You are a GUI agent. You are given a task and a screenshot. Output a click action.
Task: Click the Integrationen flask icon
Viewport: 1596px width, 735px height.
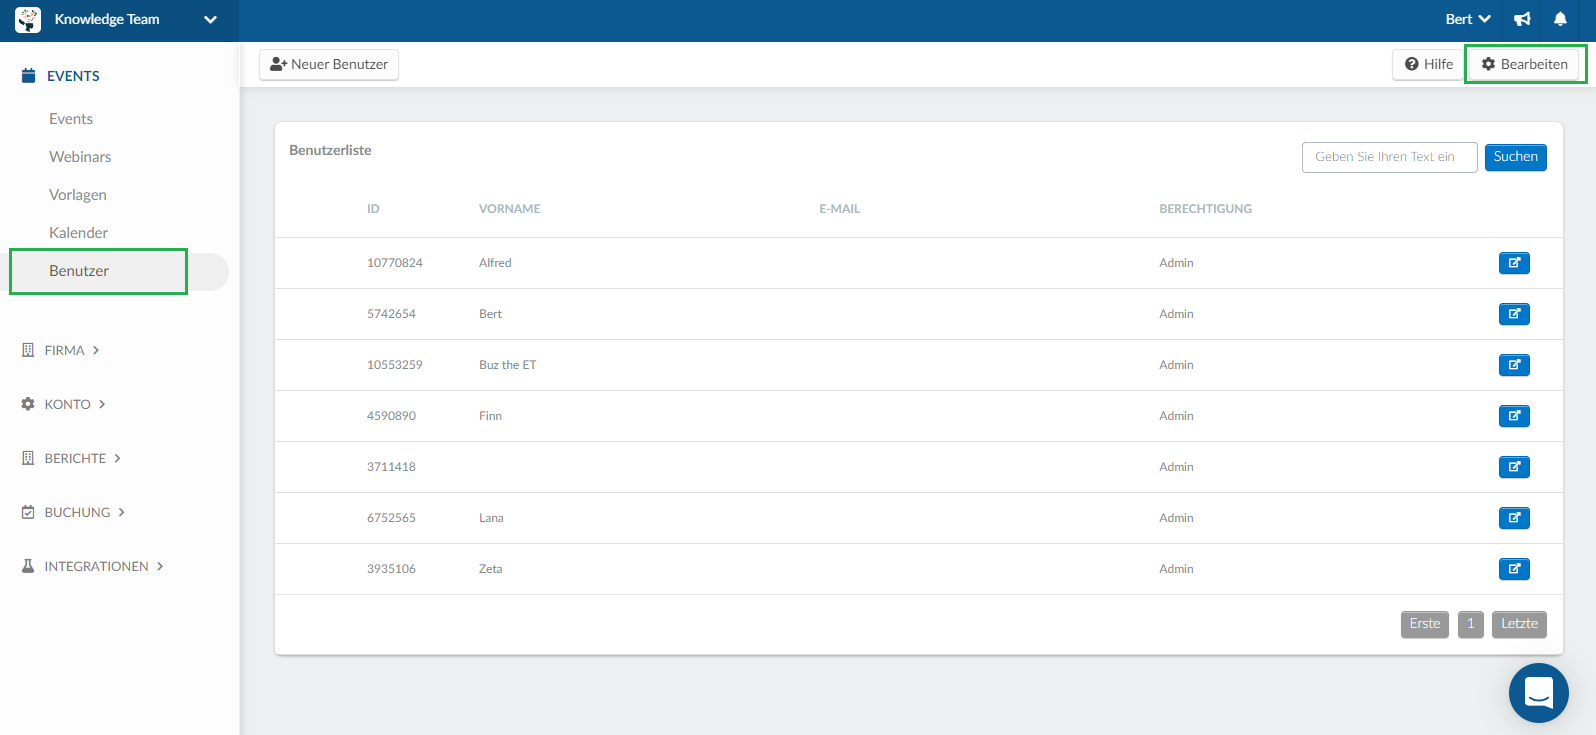[x=28, y=566]
